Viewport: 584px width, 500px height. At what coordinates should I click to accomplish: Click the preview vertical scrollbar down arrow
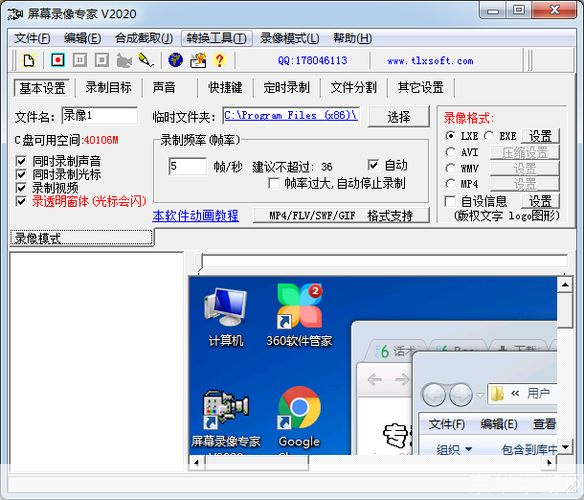565,446
